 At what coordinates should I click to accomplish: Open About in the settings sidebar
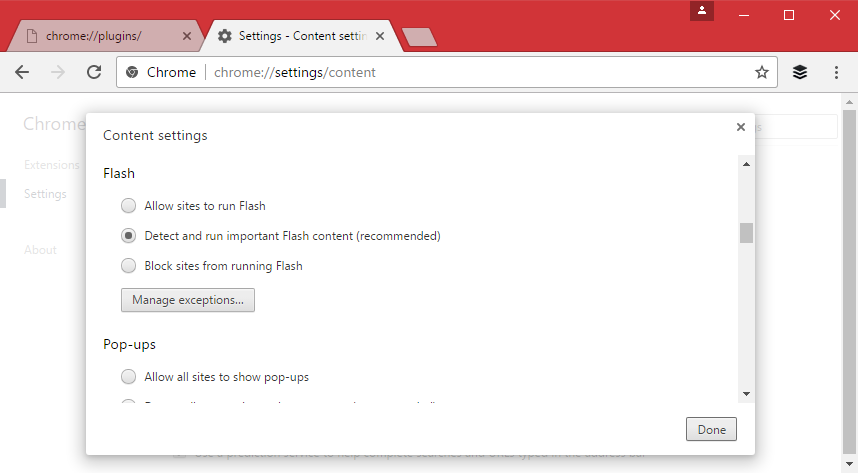coord(40,250)
